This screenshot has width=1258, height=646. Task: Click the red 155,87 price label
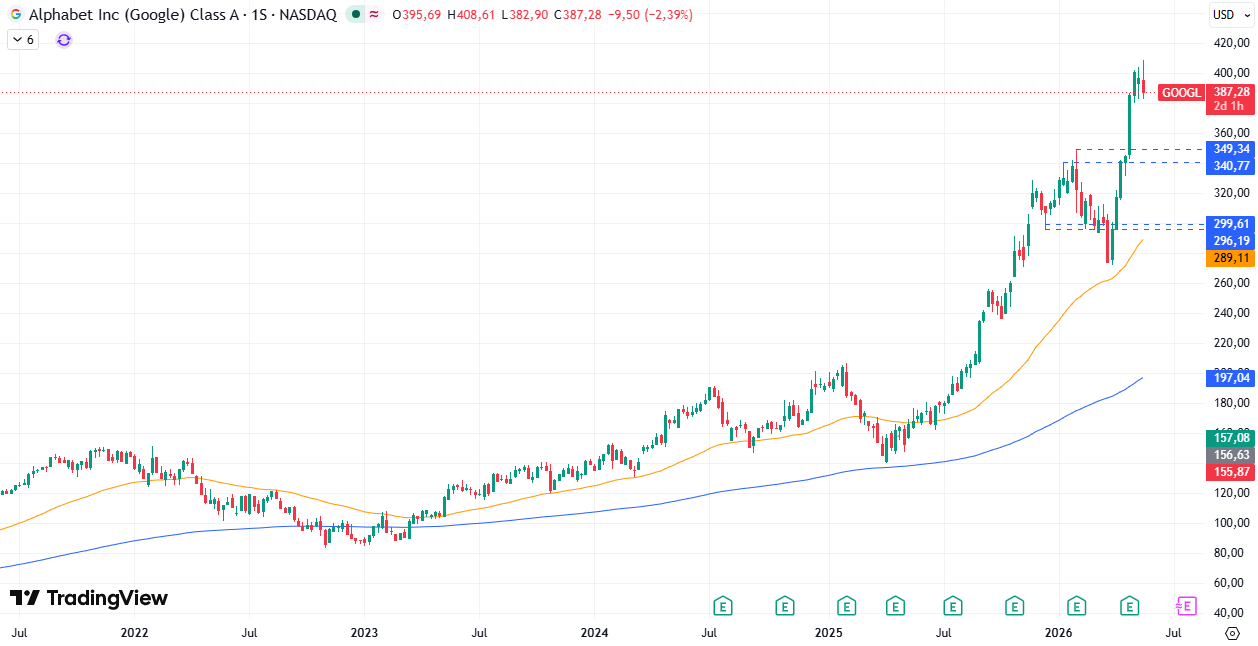[x=1232, y=472]
